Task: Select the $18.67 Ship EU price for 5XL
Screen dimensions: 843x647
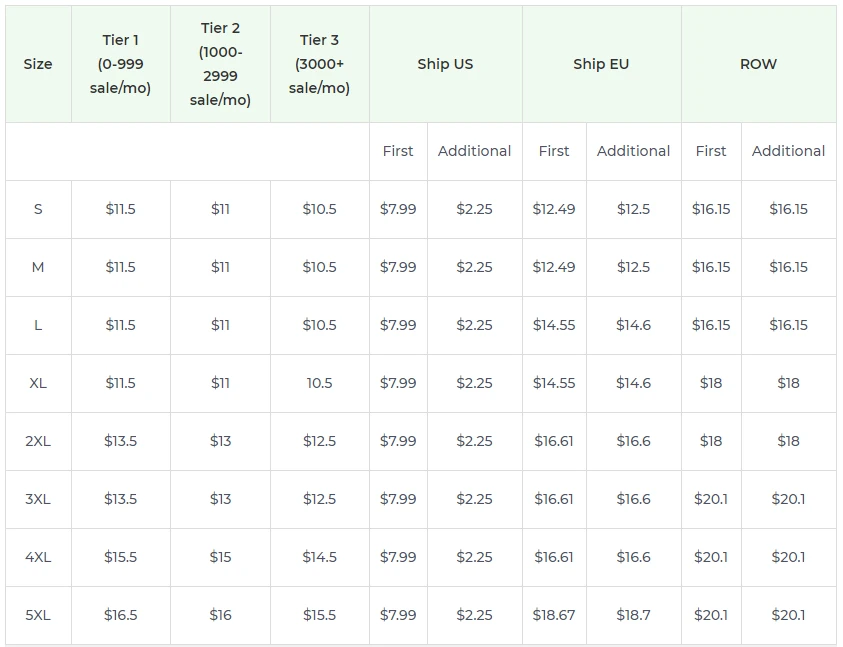Action: [x=553, y=615]
